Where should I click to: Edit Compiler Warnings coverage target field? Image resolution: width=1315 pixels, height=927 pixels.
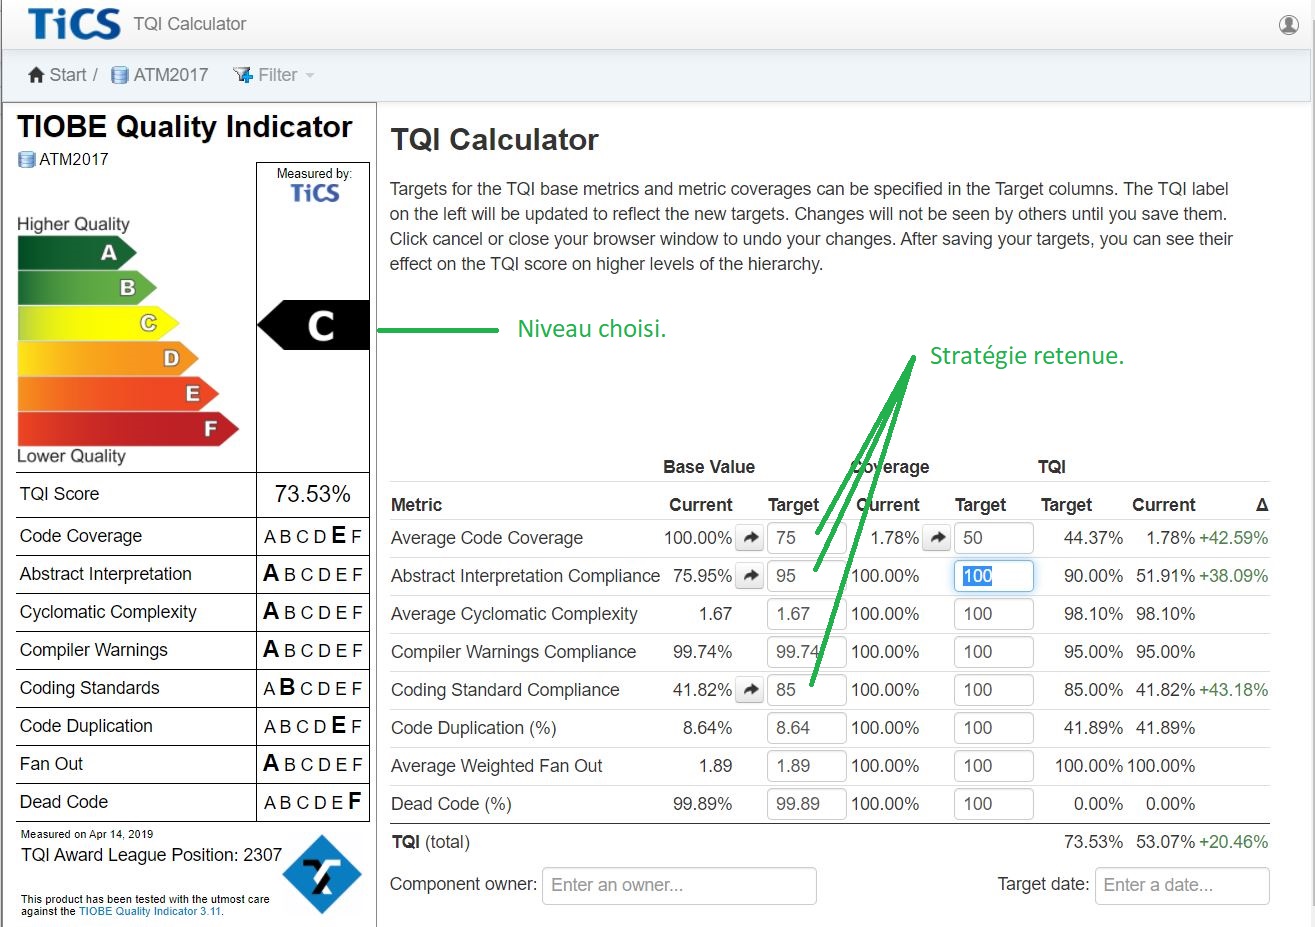click(x=994, y=652)
